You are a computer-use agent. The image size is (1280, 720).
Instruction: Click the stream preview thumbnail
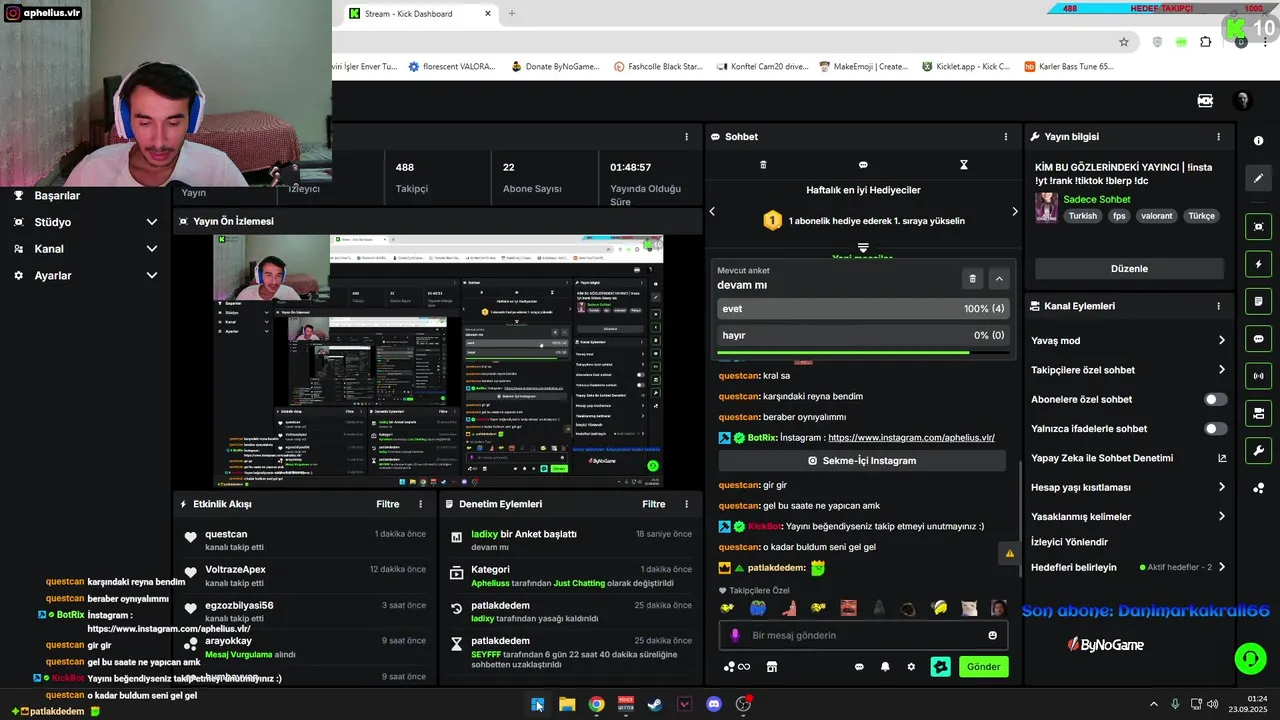438,361
